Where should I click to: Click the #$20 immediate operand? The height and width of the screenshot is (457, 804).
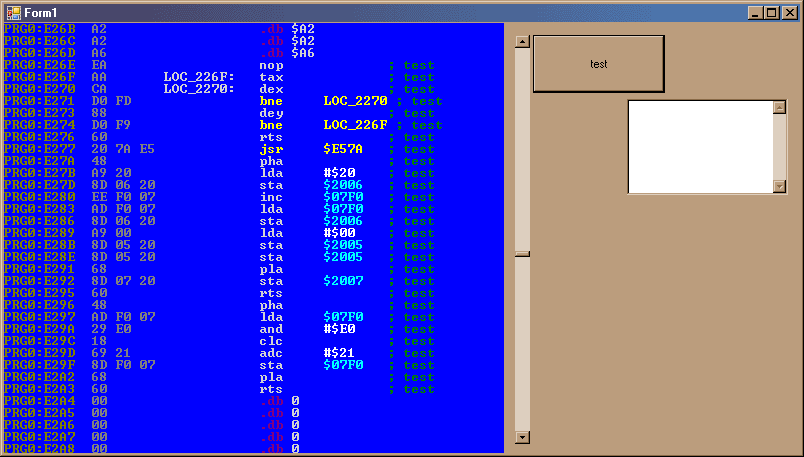pos(339,173)
